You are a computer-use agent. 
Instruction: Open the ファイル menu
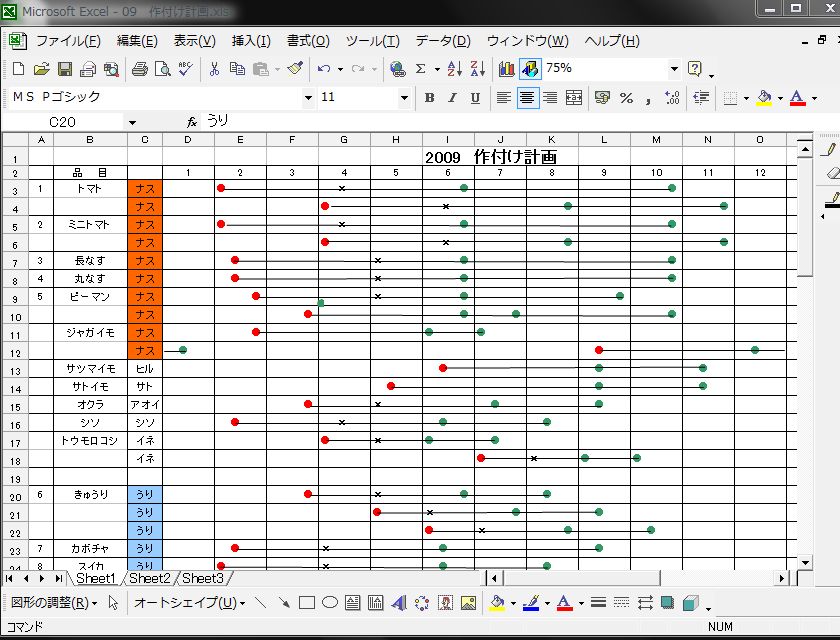point(68,41)
